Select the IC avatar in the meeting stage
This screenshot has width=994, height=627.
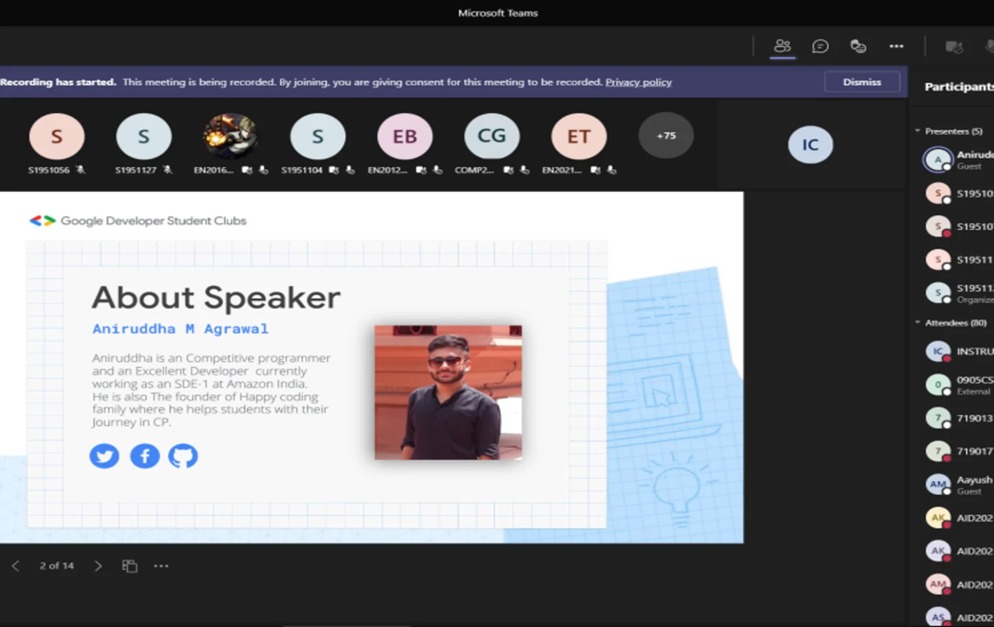coord(810,145)
